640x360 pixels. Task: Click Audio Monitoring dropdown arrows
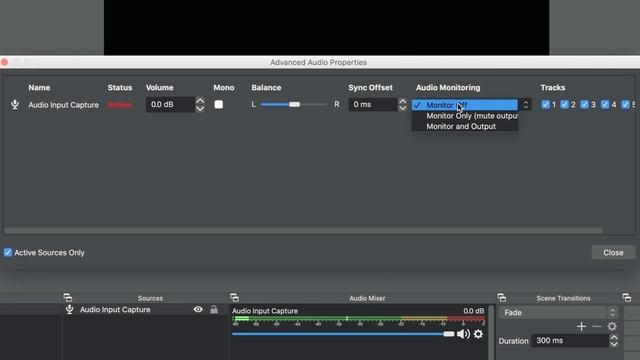[x=526, y=104]
